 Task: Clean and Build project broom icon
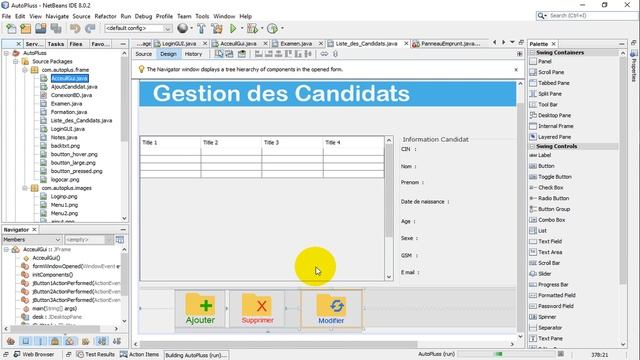217,28
